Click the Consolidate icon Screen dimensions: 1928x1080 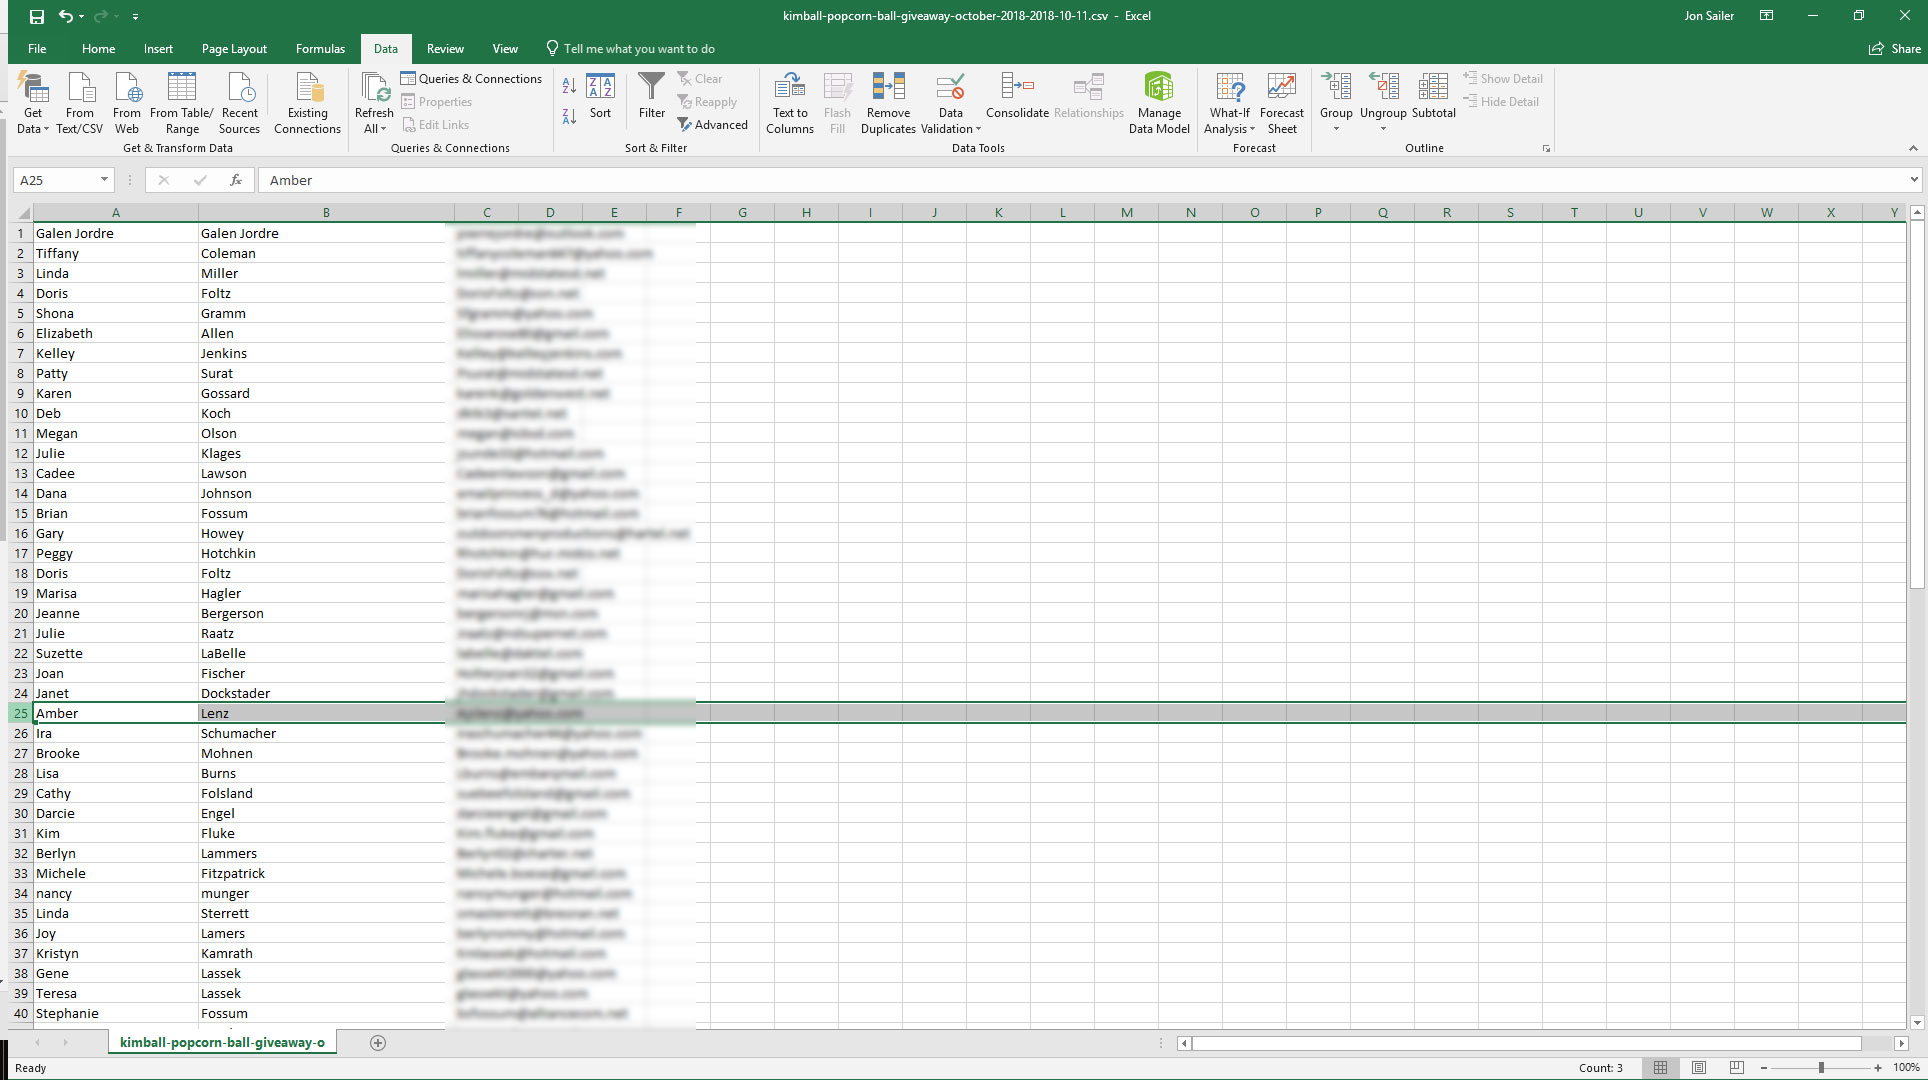tap(1017, 88)
